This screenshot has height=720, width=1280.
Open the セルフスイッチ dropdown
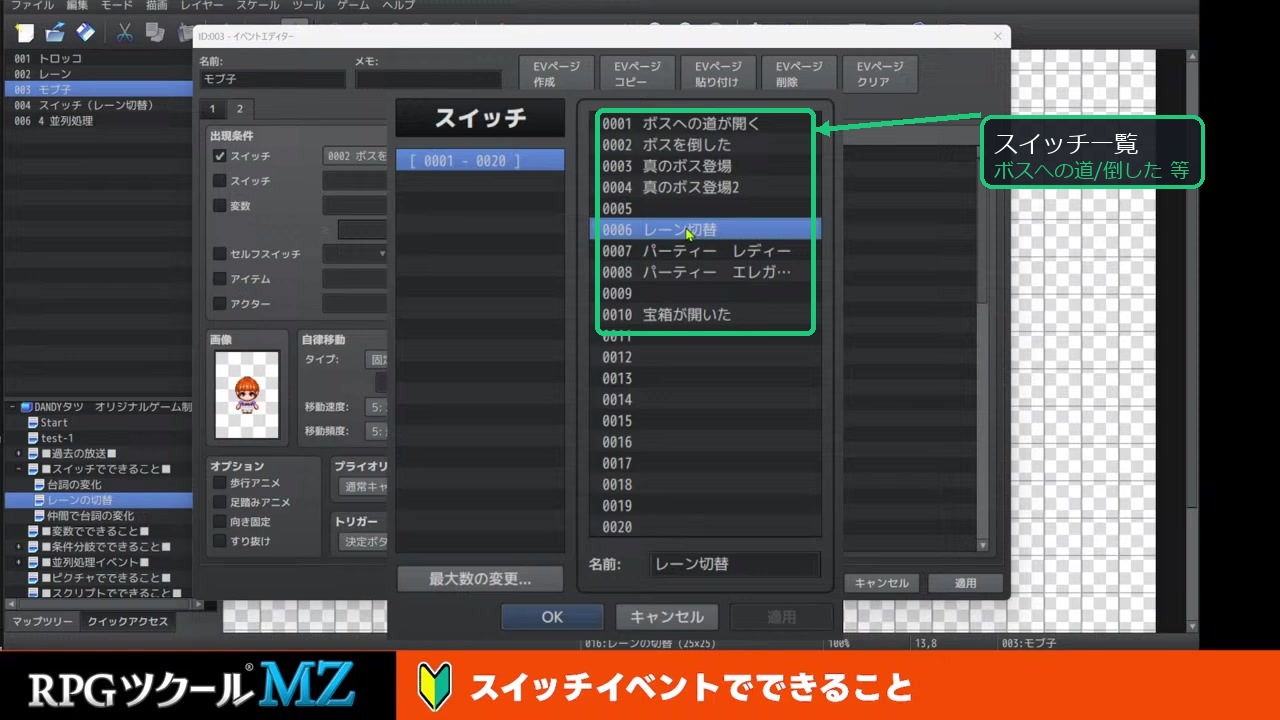pyautogui.click(x=355, y=254)
